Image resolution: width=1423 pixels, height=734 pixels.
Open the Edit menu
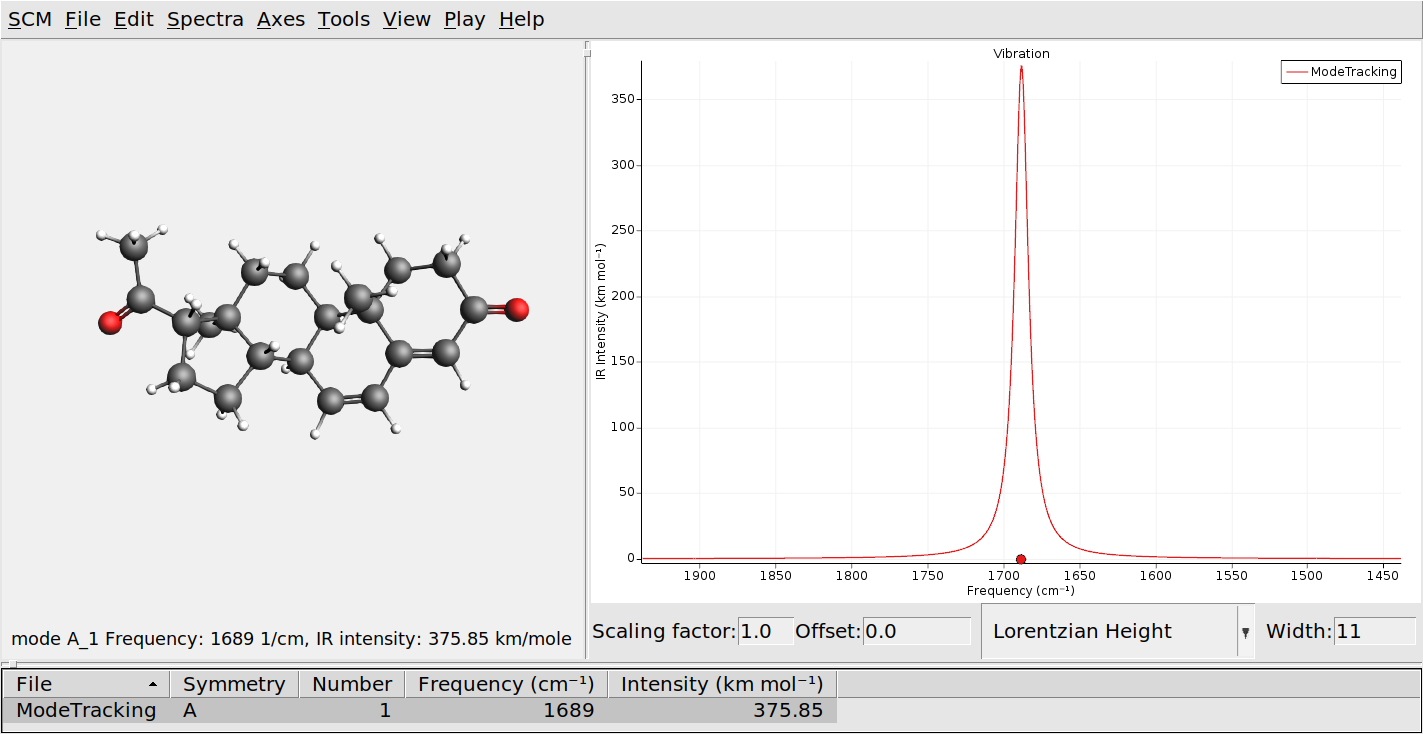click(x=133, y=19)
